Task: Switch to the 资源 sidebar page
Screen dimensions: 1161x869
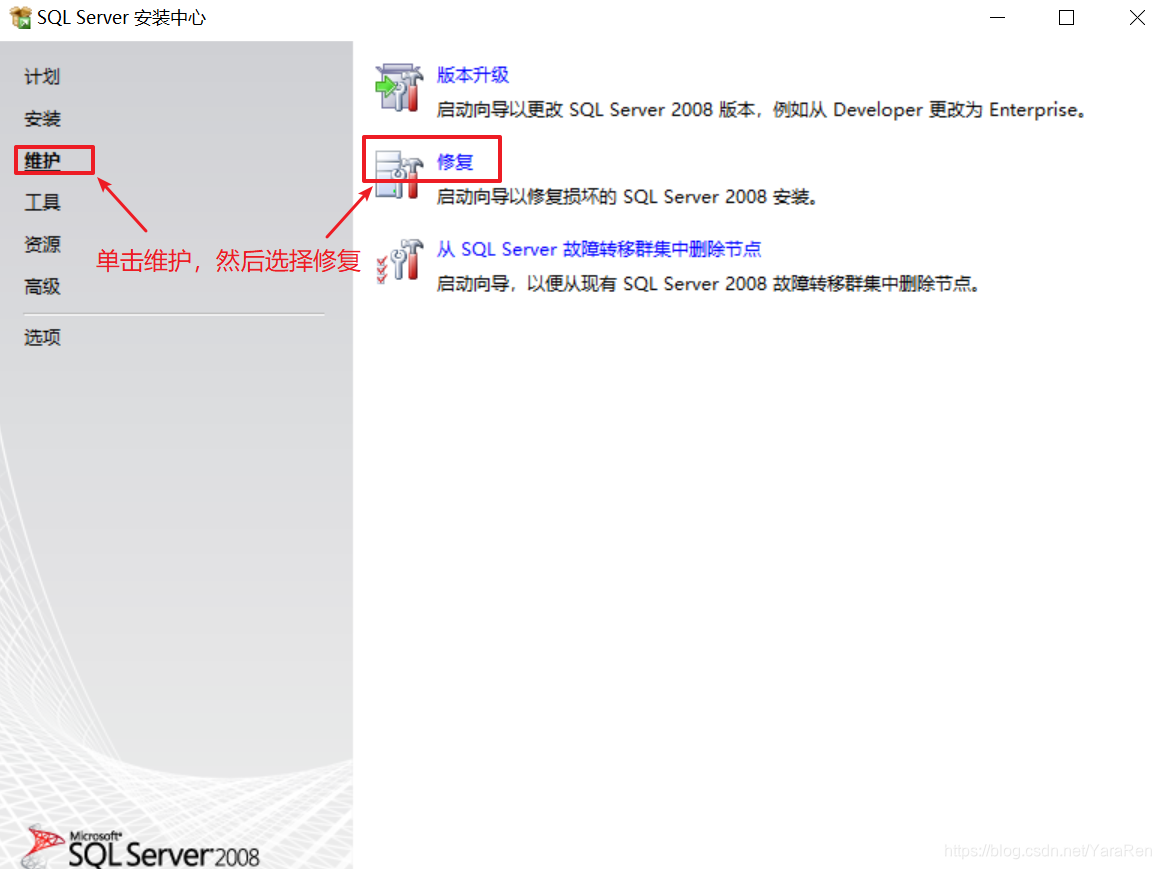Action: pos(42,244)
